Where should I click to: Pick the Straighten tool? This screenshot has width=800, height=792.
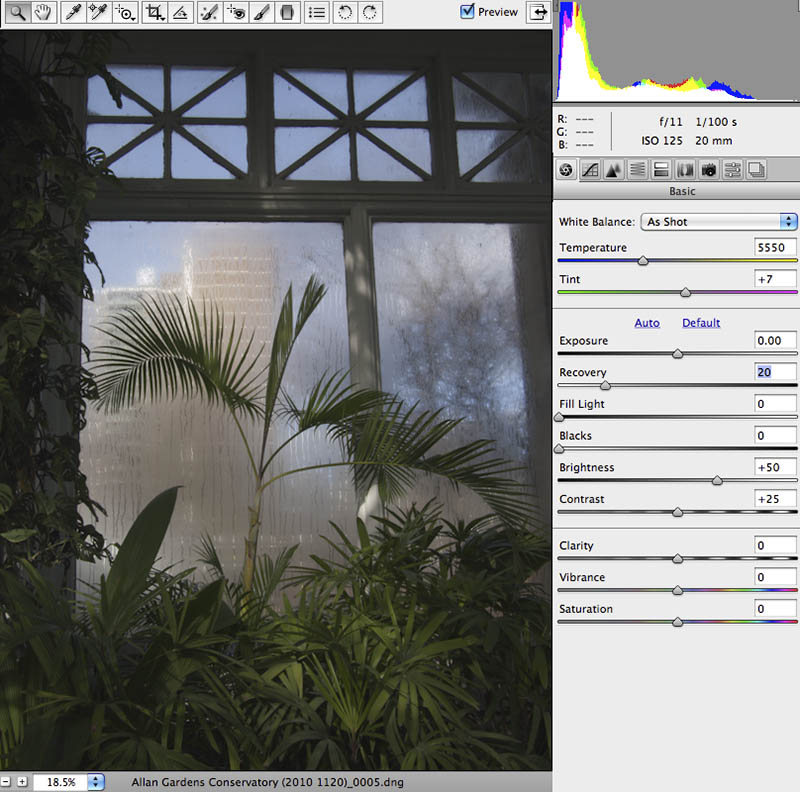coord(180,13)
